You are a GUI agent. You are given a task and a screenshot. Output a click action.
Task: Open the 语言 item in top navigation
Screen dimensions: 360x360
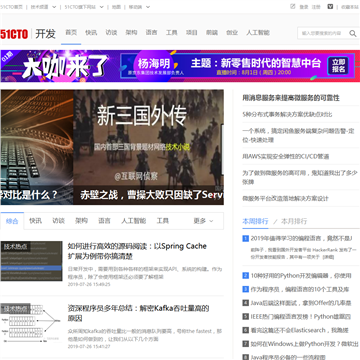pyautogui.click(x=151, y=33)
